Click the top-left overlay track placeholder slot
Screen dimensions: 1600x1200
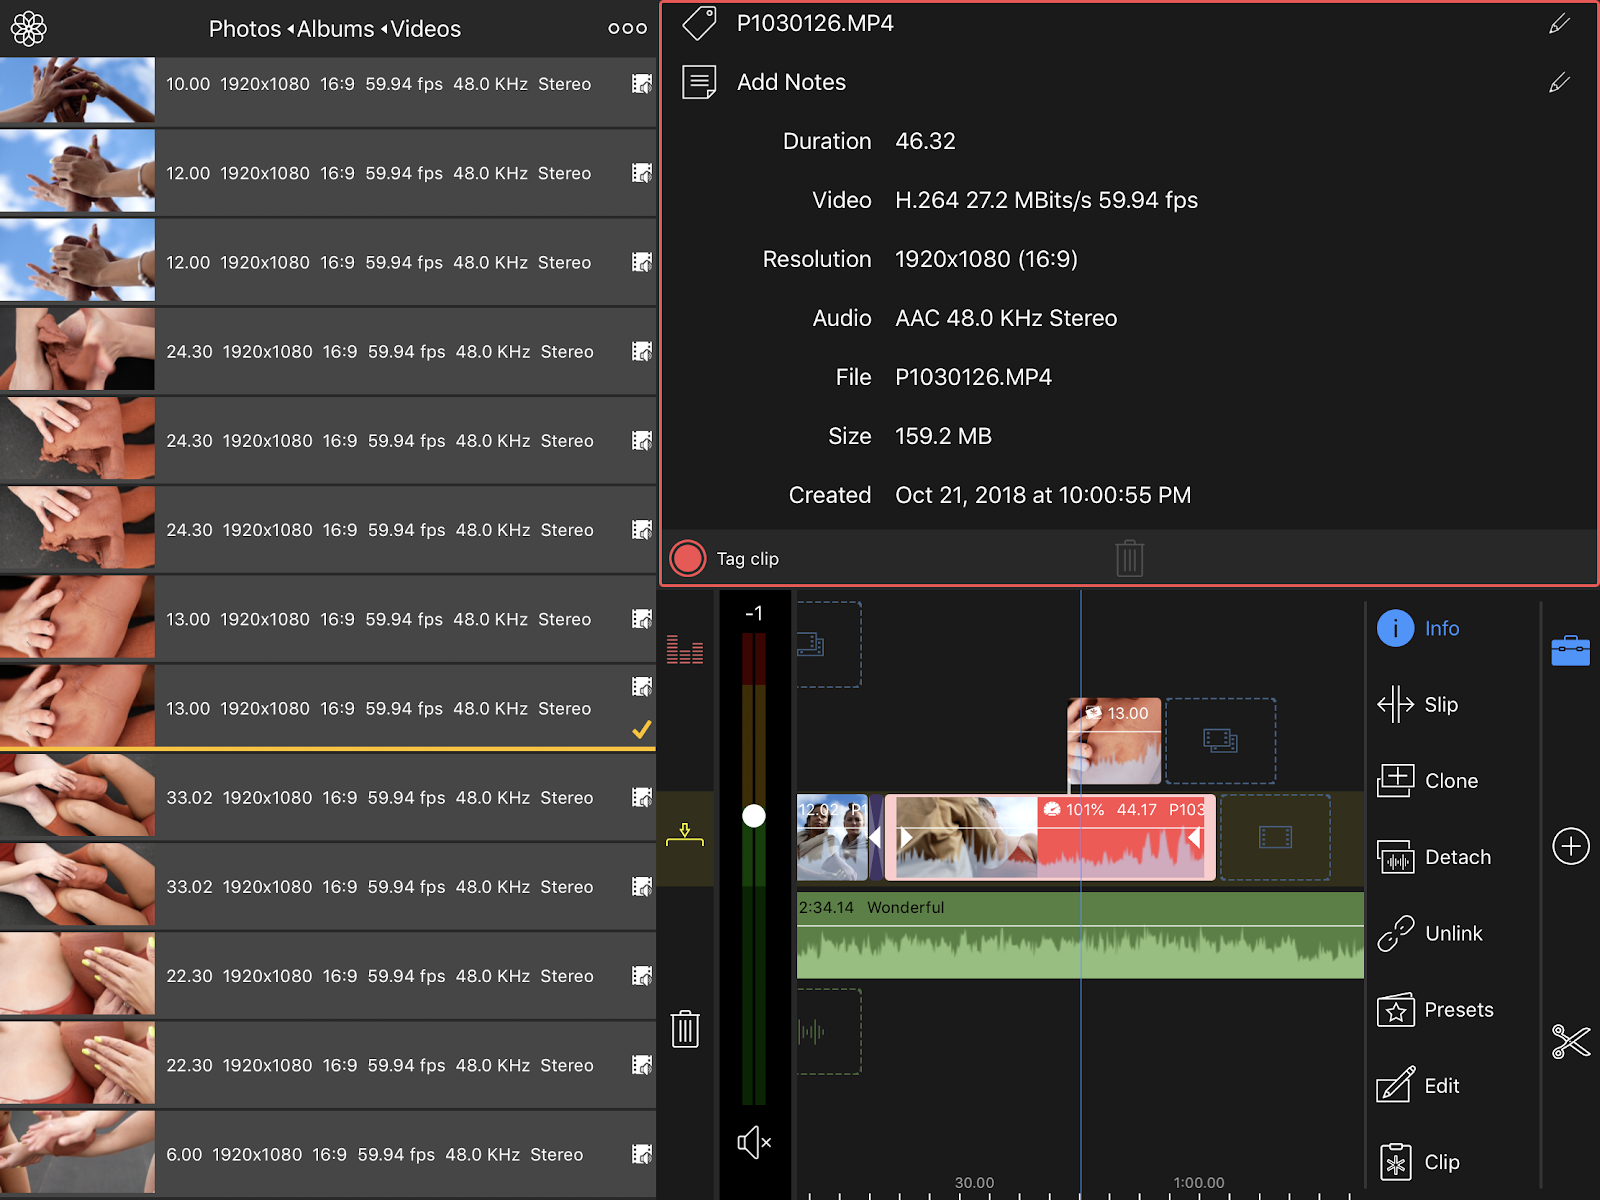829,644
